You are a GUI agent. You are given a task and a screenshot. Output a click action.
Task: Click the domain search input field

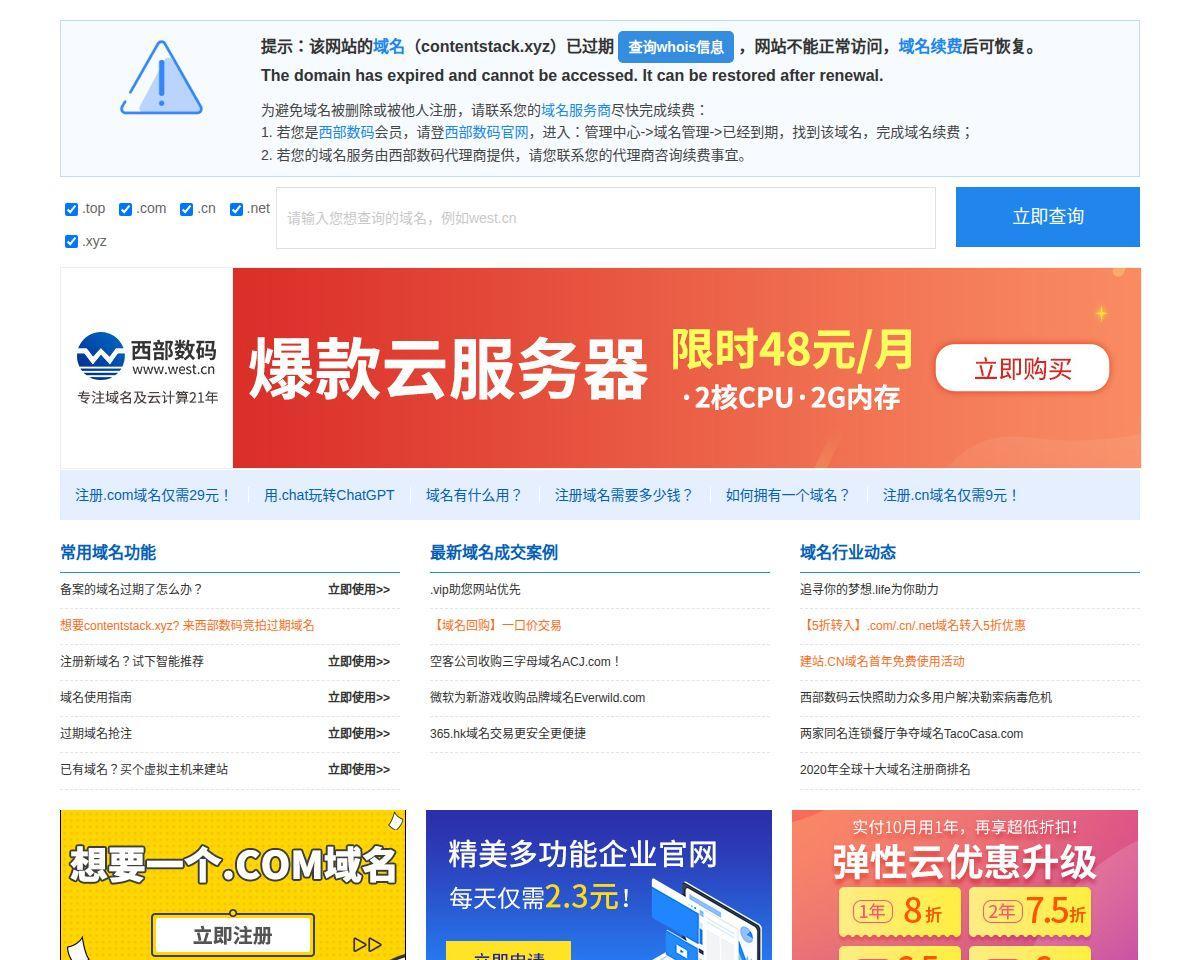[x=606, y=218]
